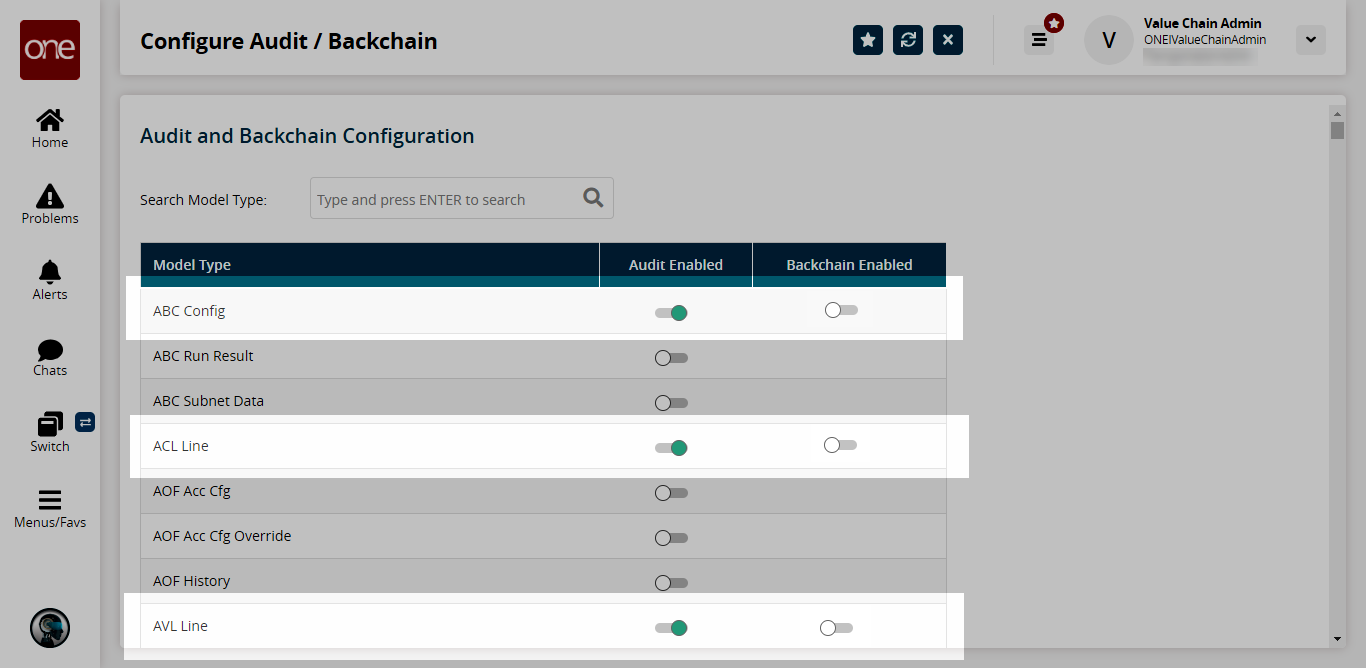Click the refresh icon in header

click(908, 40)
